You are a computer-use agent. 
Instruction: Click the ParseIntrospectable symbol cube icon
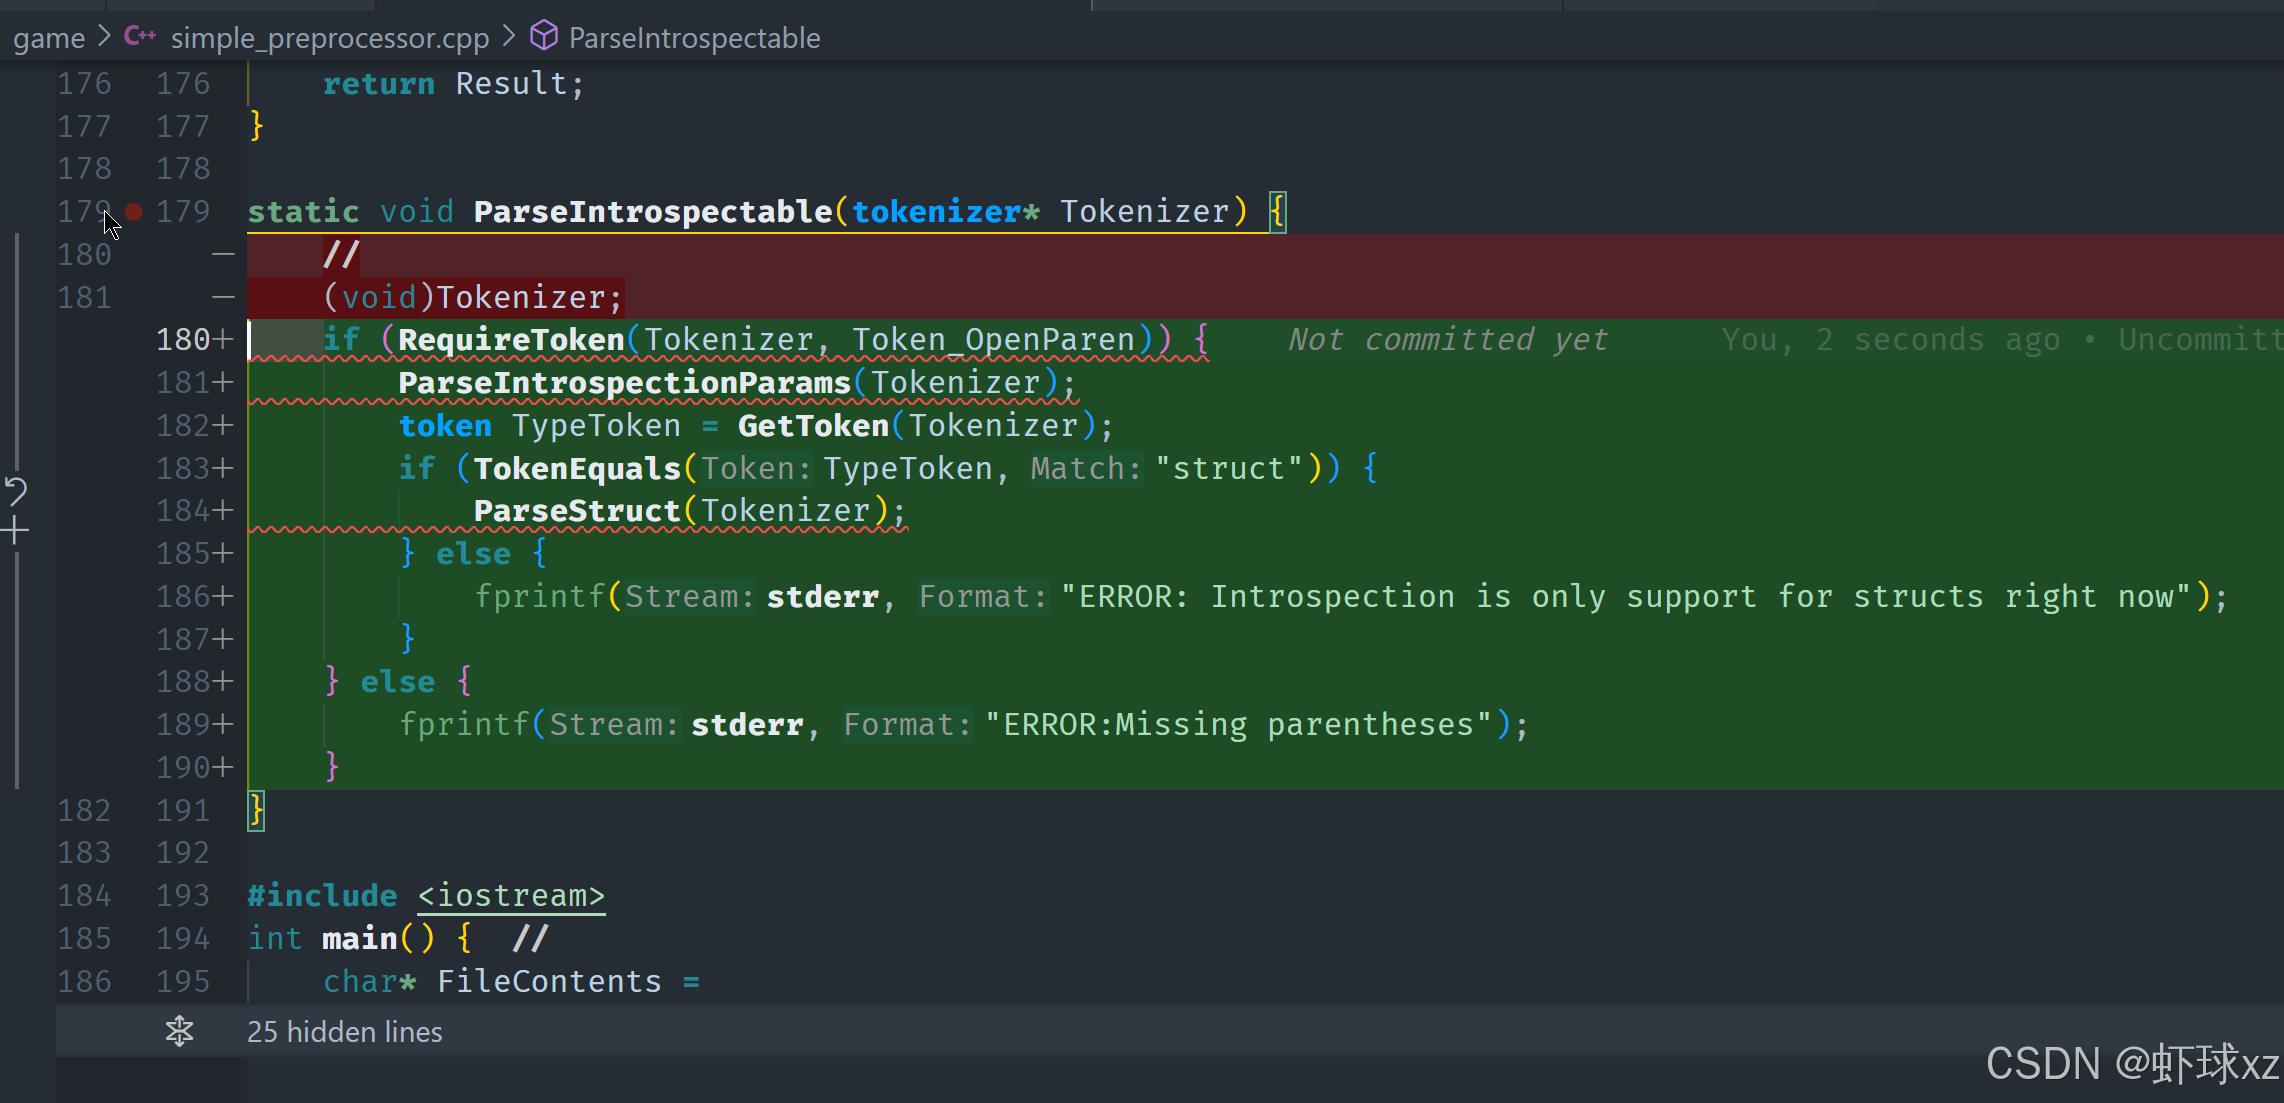[x=543, y=36]
